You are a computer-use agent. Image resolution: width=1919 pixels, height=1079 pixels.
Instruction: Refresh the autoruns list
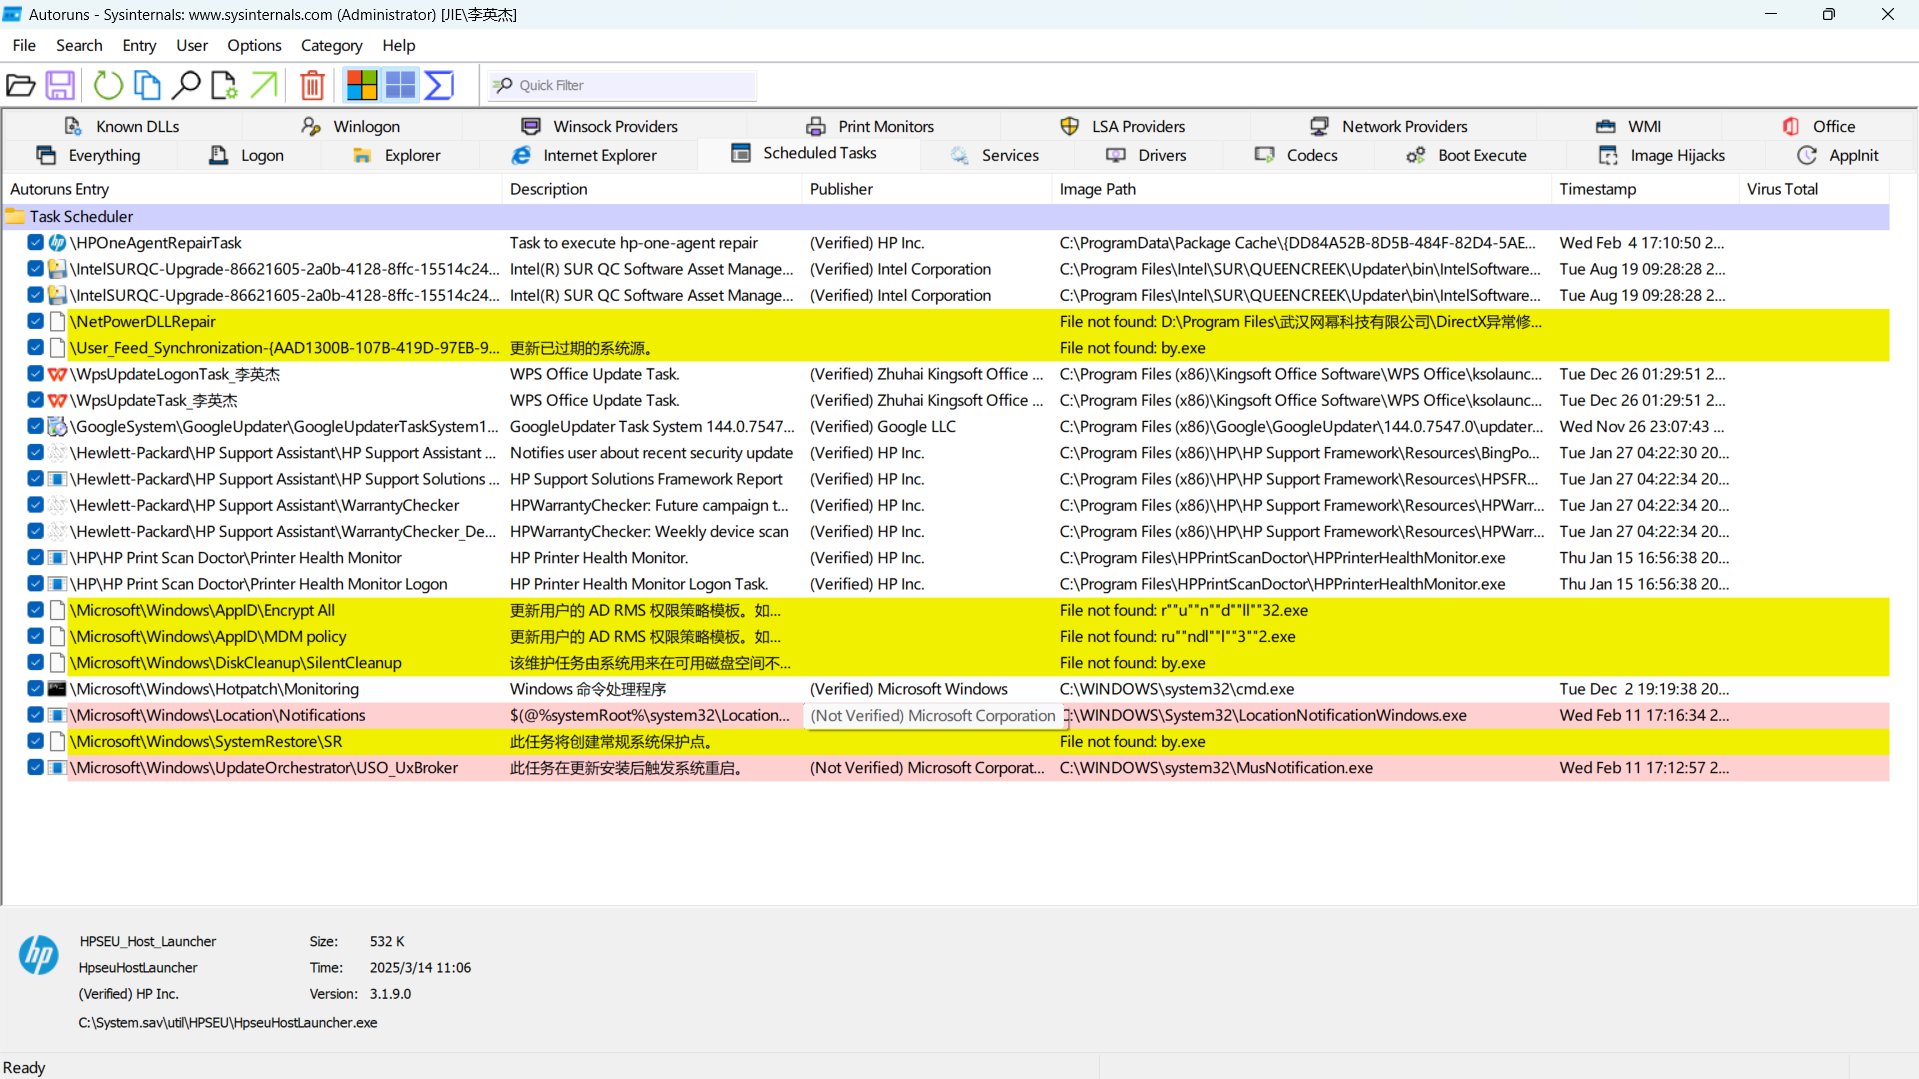point(108,85)
